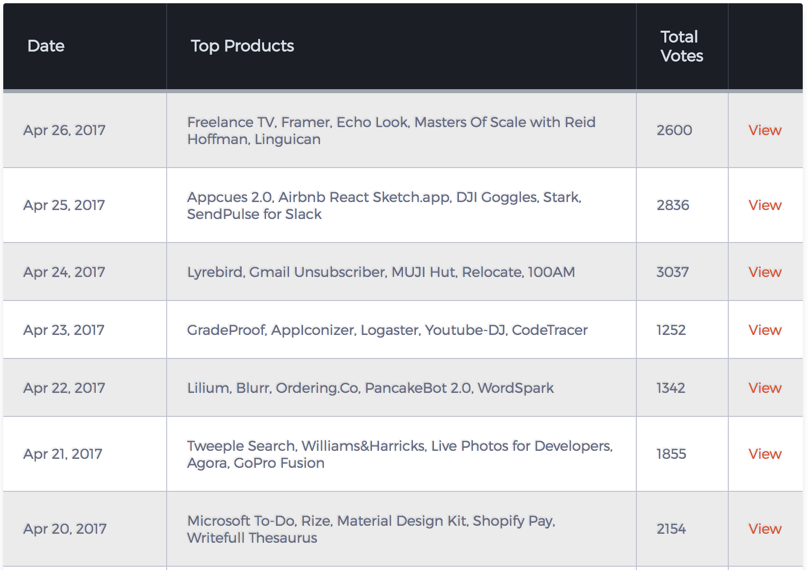Select the Apr 24, 2017 date cell
Image resolution: width=808 pixels, height=570 pixels.
[64, 272]
